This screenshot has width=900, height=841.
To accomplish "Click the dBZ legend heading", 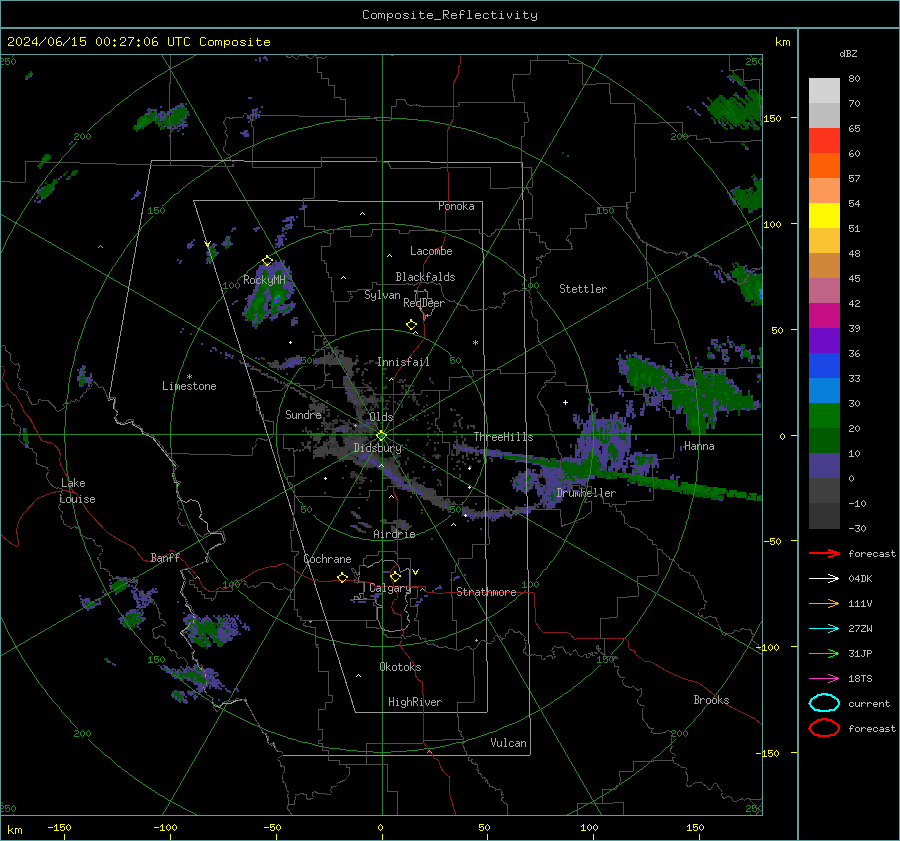I will [x=848, y=53].
